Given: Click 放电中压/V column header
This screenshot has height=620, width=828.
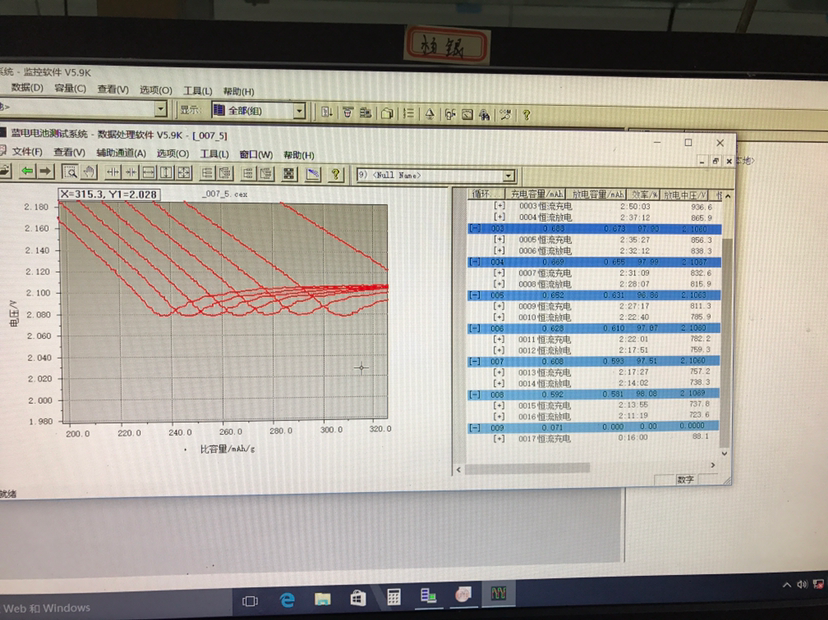Looking at the screenshot, I should pyautogui.click(x=684, y=195).
